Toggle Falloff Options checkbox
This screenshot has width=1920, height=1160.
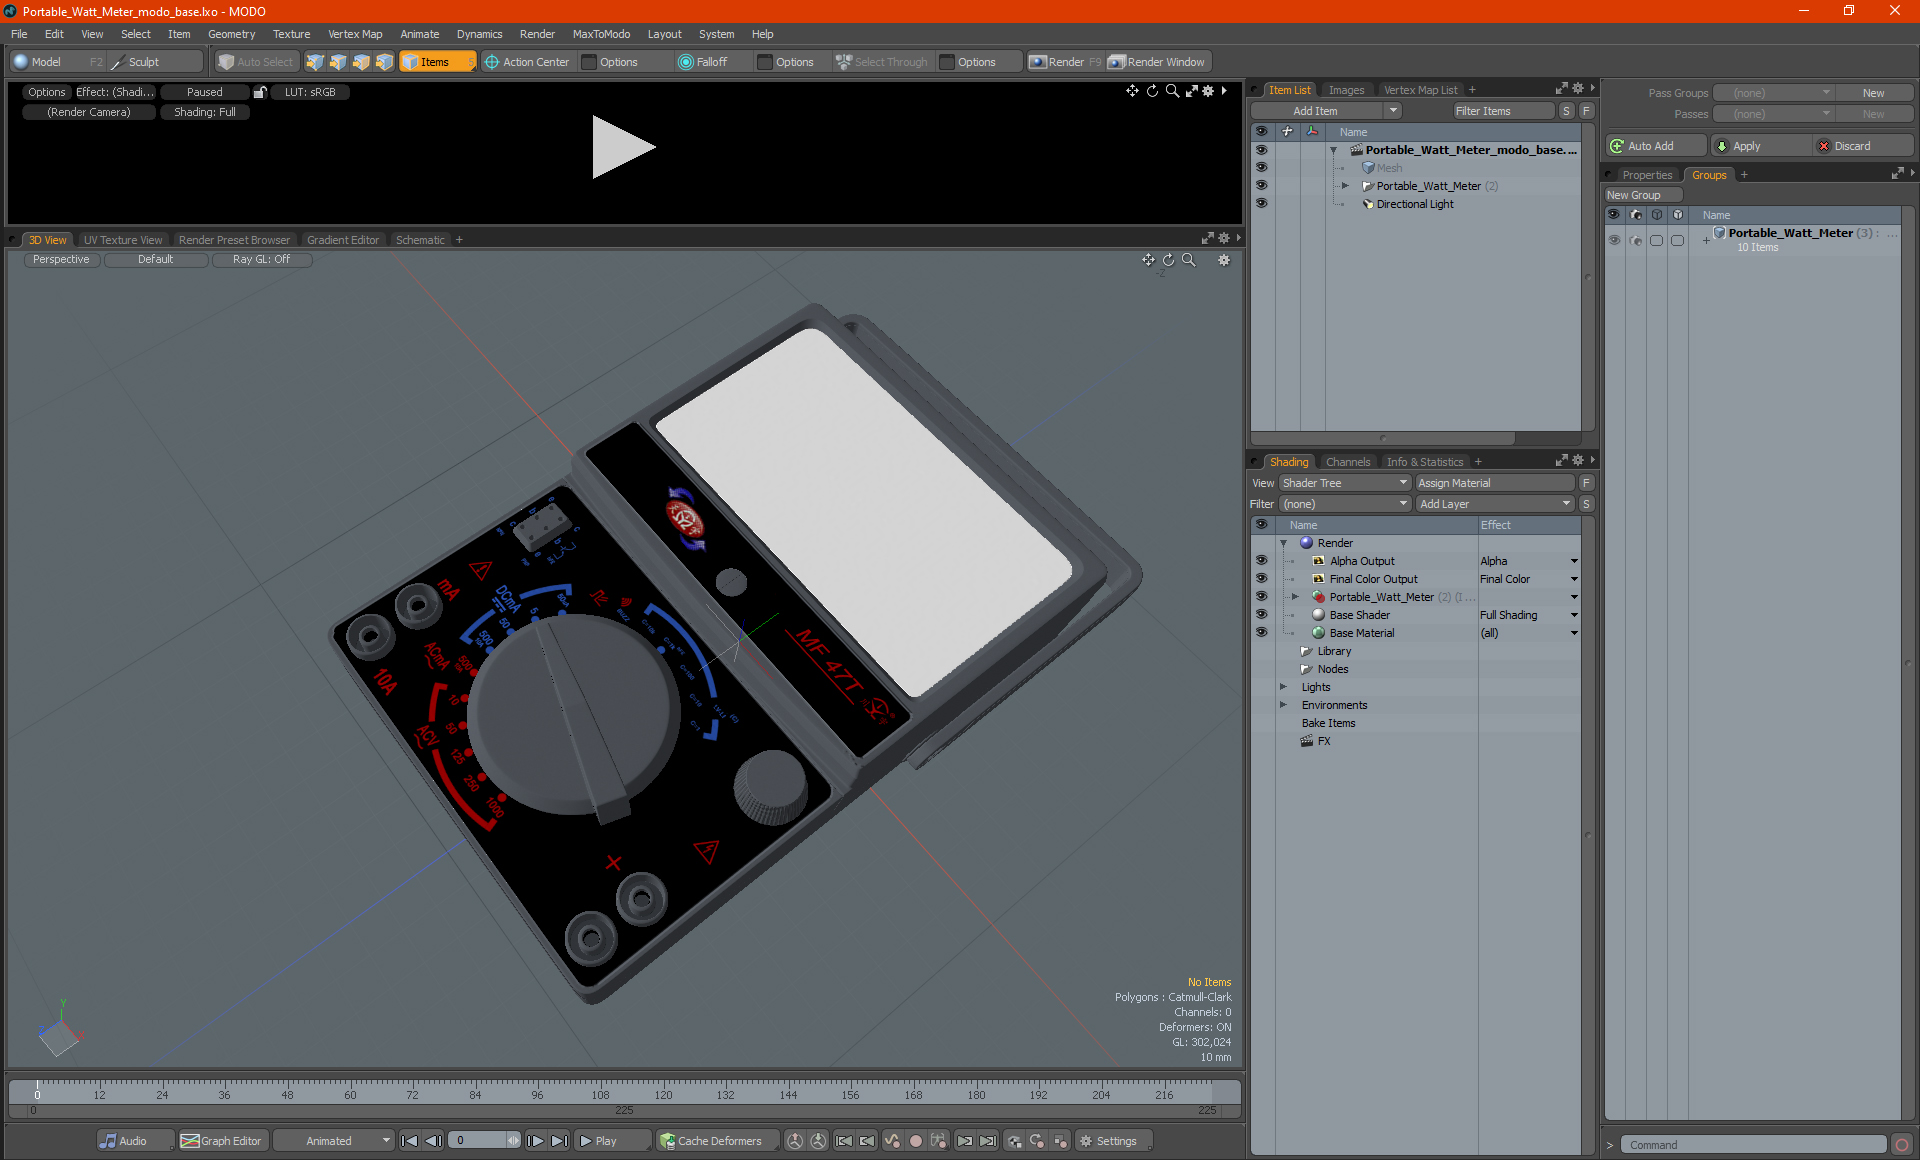[765, 62]
